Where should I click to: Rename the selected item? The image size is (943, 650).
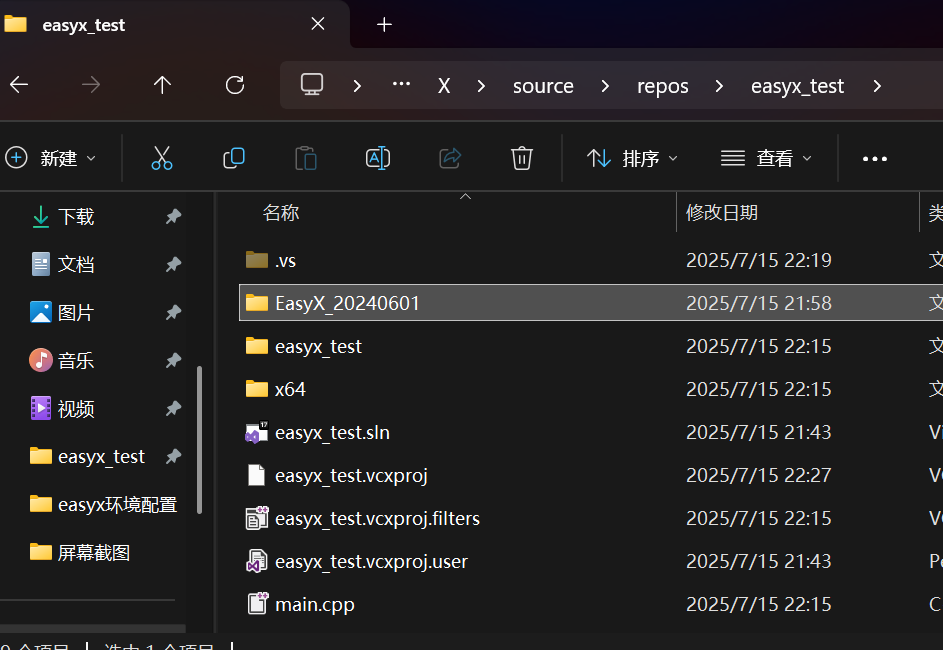click(x=378, y=158)
